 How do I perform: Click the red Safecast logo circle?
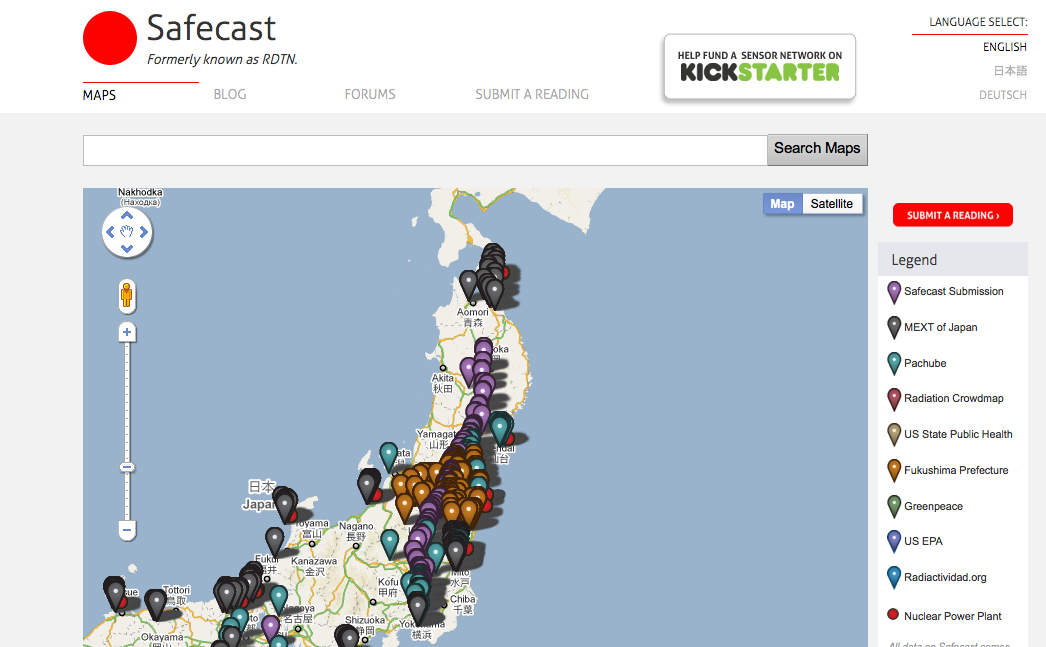(x=110, y=38)
